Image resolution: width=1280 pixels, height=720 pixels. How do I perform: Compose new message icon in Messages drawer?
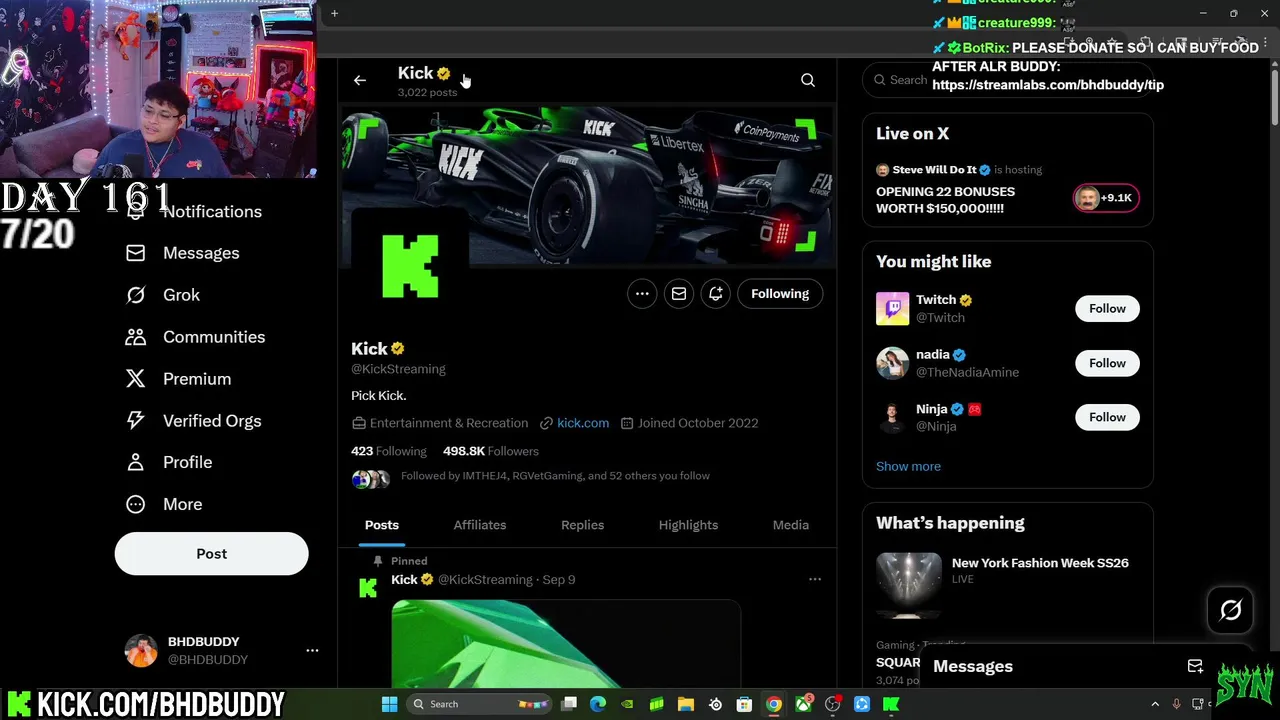pyautogui.click(x=1195, y=666)
